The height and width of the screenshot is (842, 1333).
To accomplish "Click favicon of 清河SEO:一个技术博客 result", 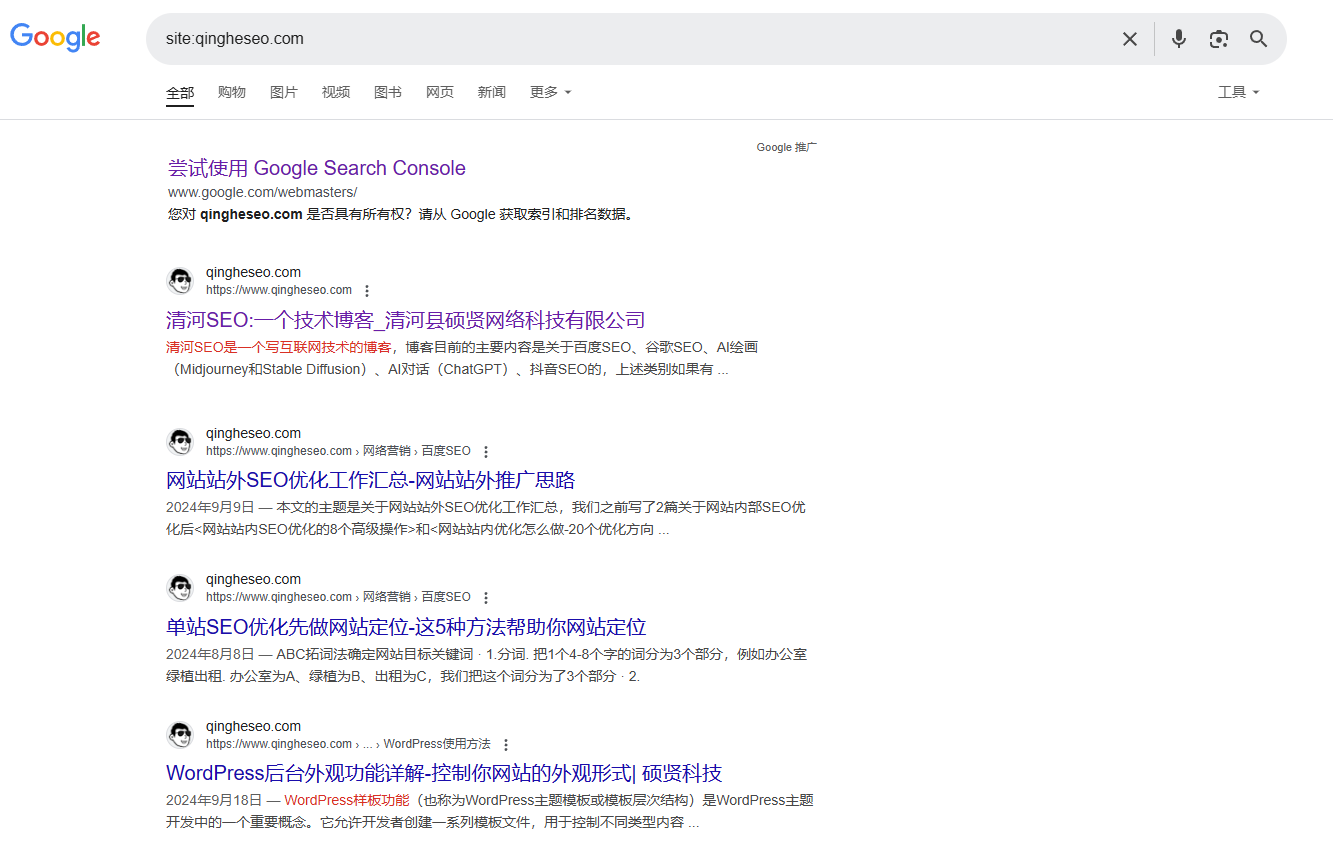I will pyautogui.click(x=180, y=281).
